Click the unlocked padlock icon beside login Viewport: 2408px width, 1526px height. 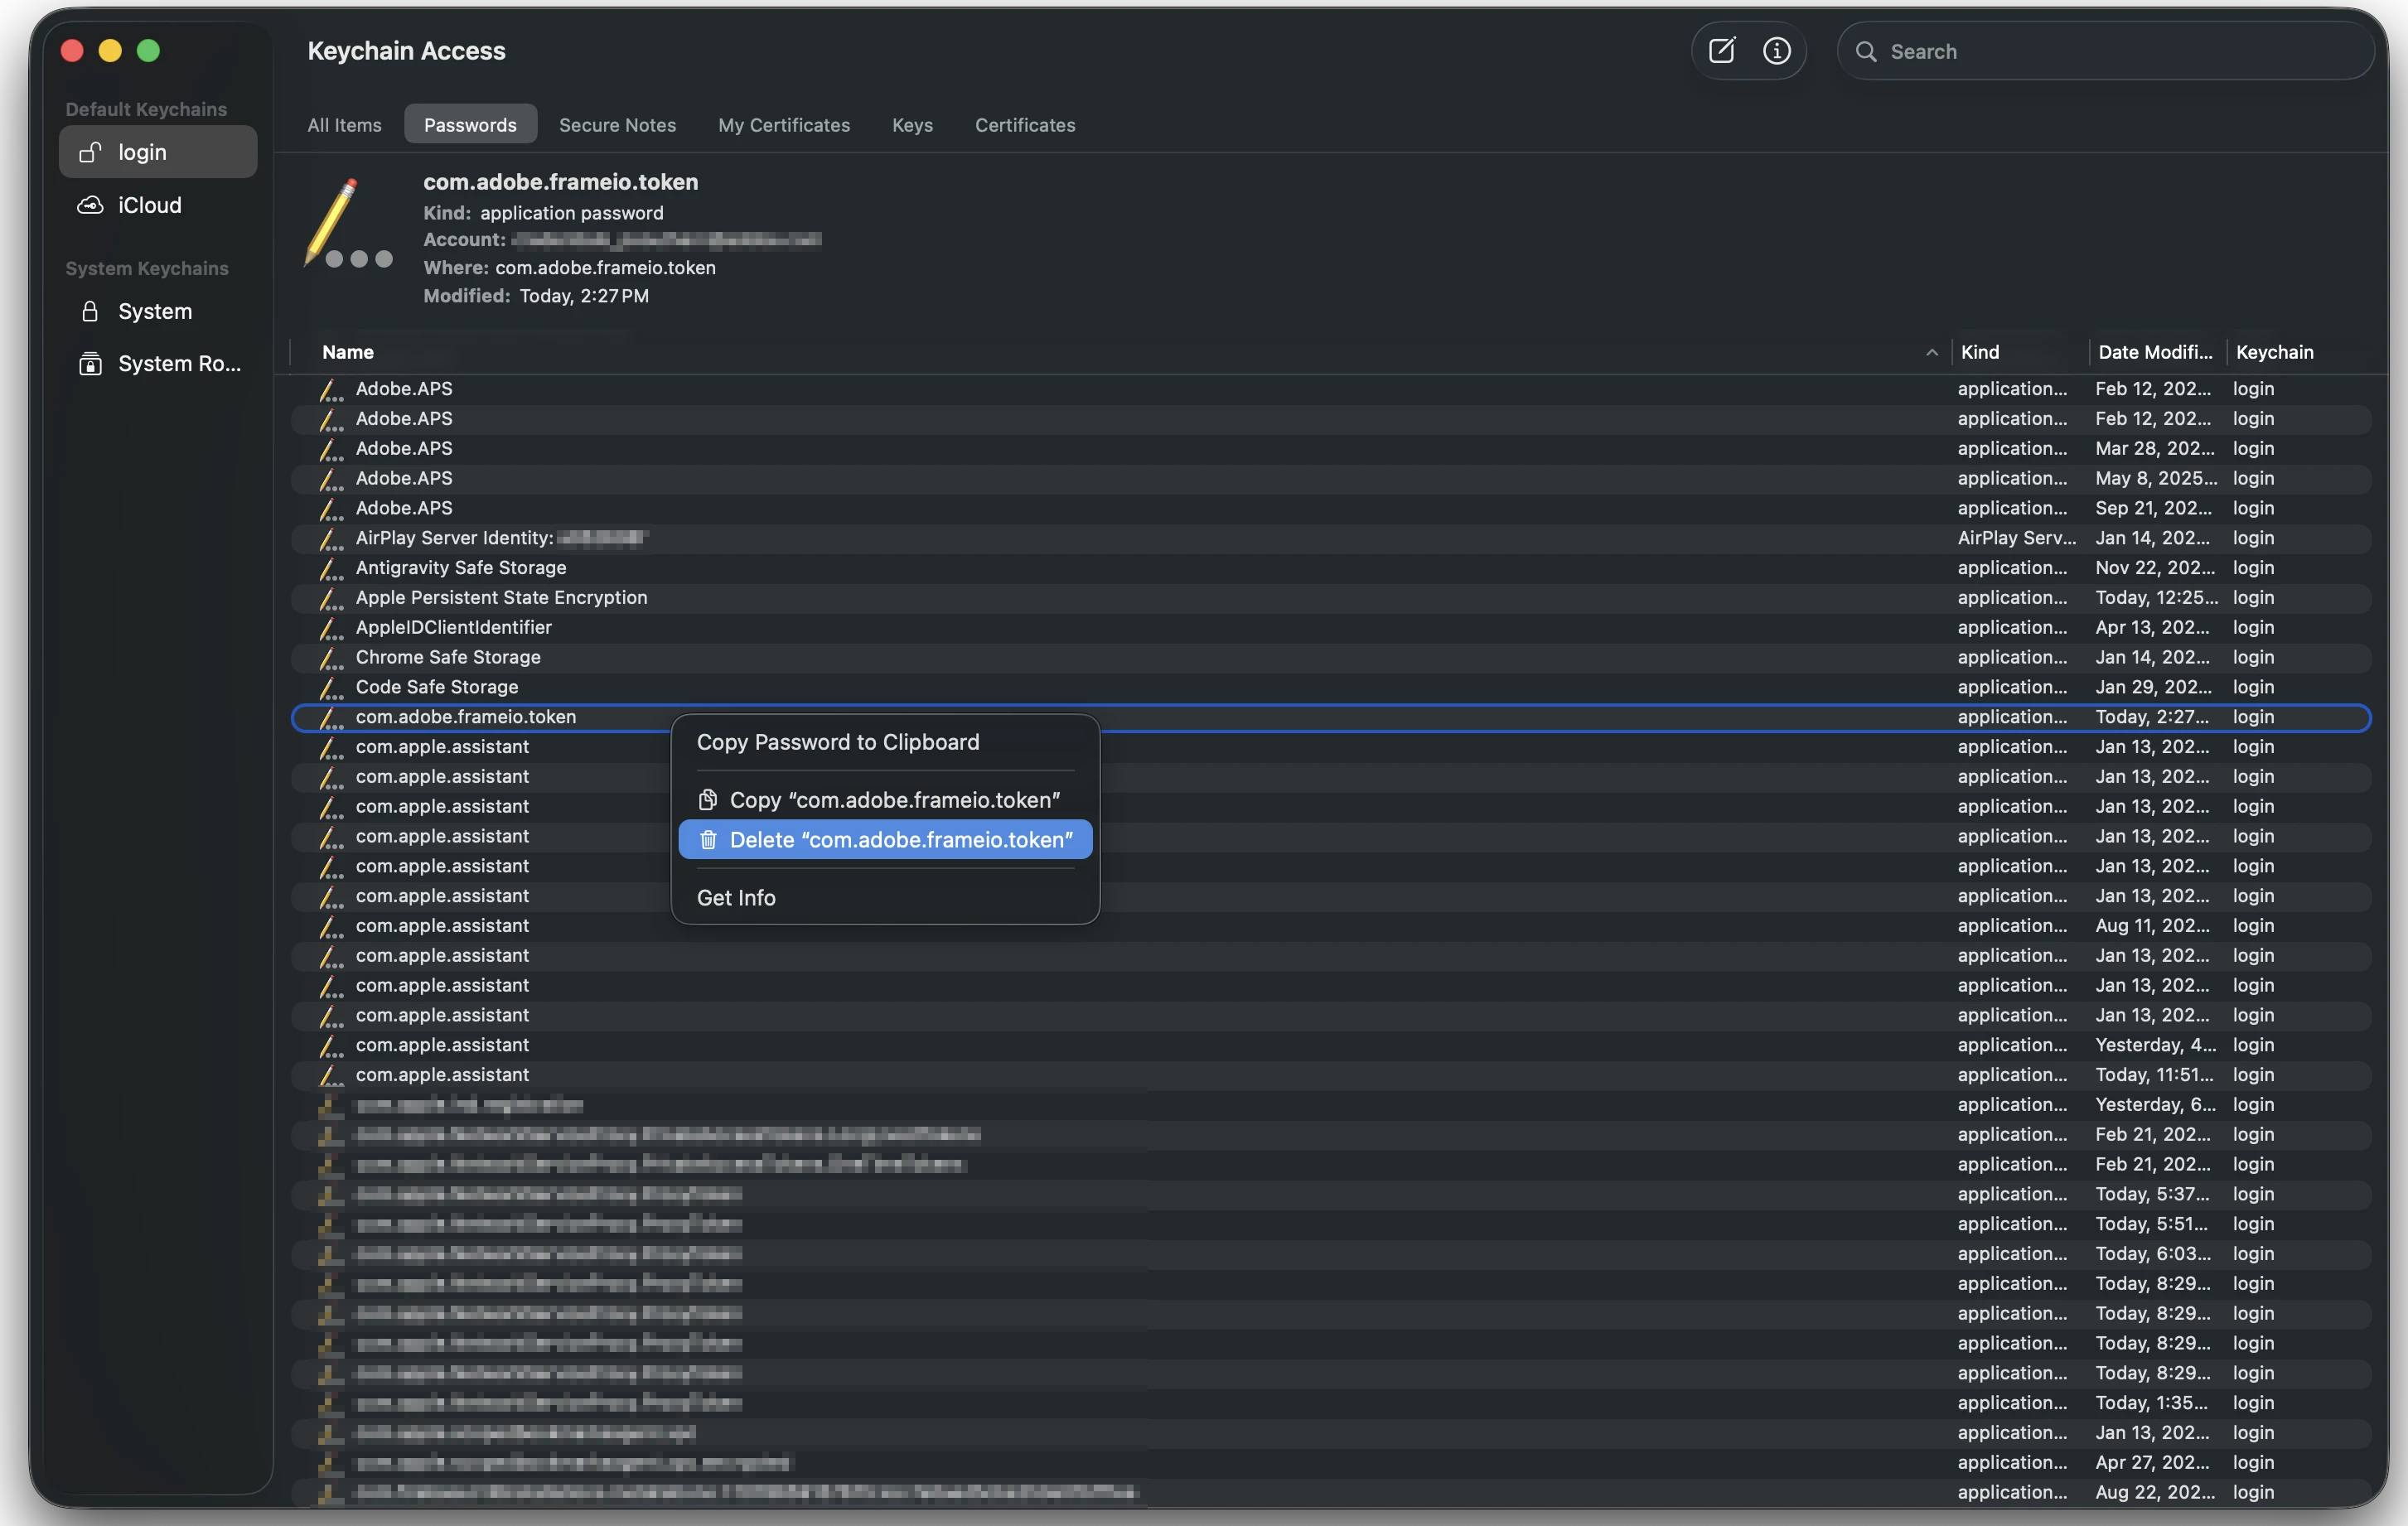(90, 152)
